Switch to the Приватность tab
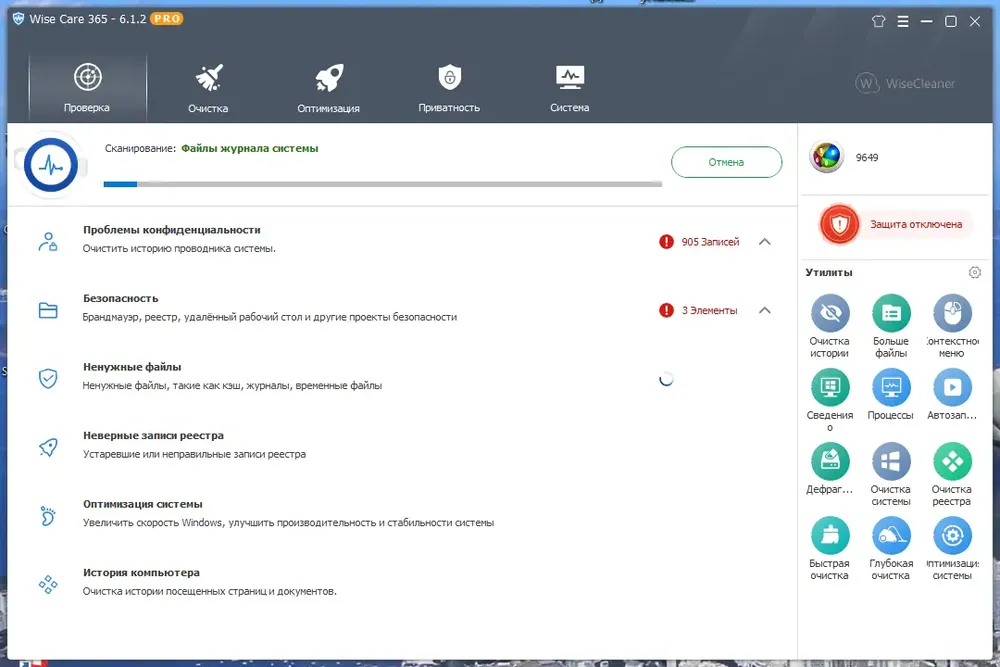This screenshot has width=1000, height=667. pyautogui.click(x=449, y=88)
